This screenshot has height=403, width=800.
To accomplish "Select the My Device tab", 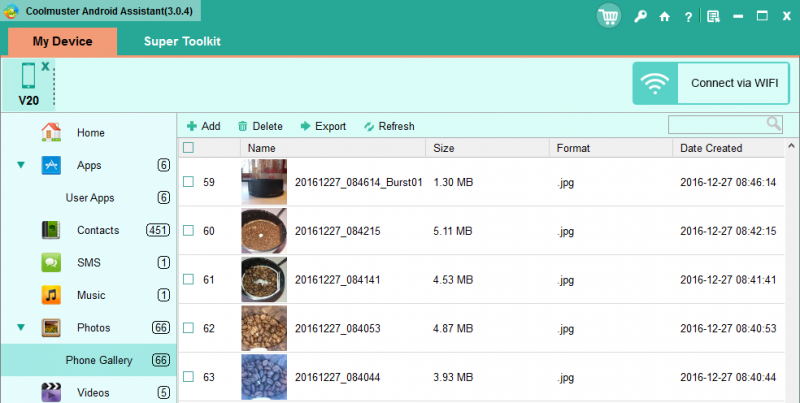I will coord(62,41).
